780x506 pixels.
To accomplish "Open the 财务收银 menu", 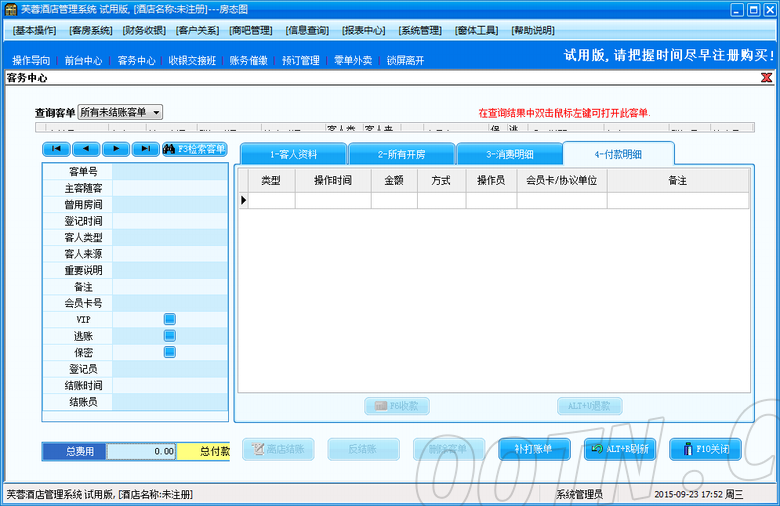I will point(144,30).
